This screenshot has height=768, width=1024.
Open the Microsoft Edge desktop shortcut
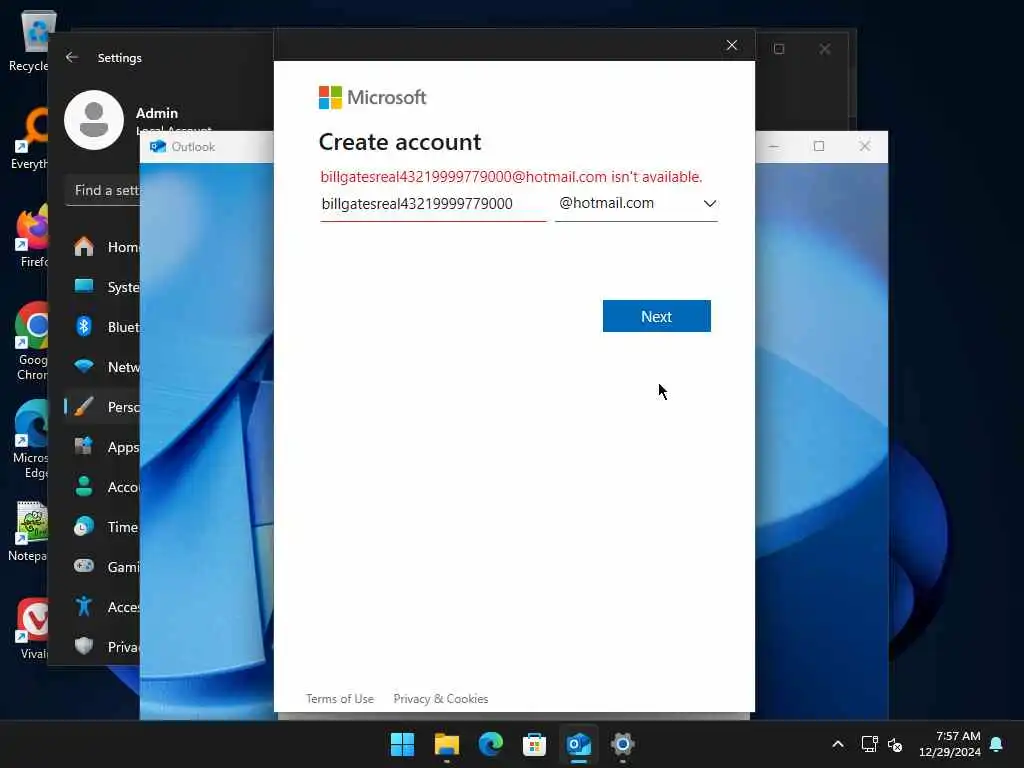click(x=31, y=440)
